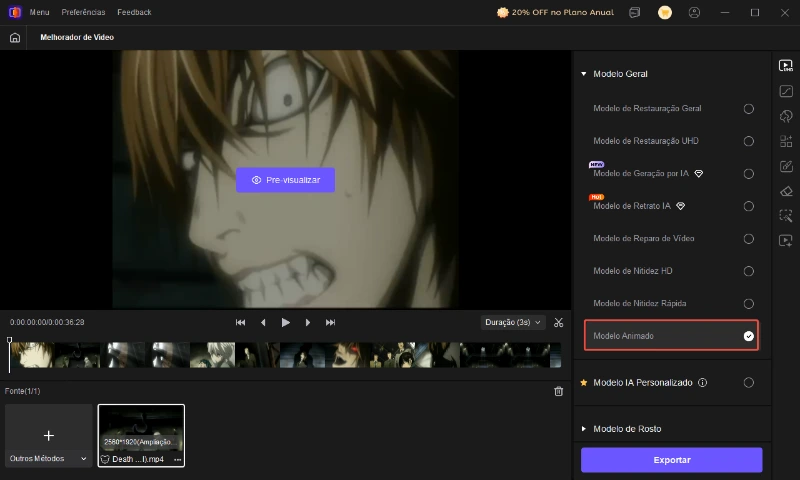Open Preferências menu
800x480 pixels.
(x=83, y=12)
